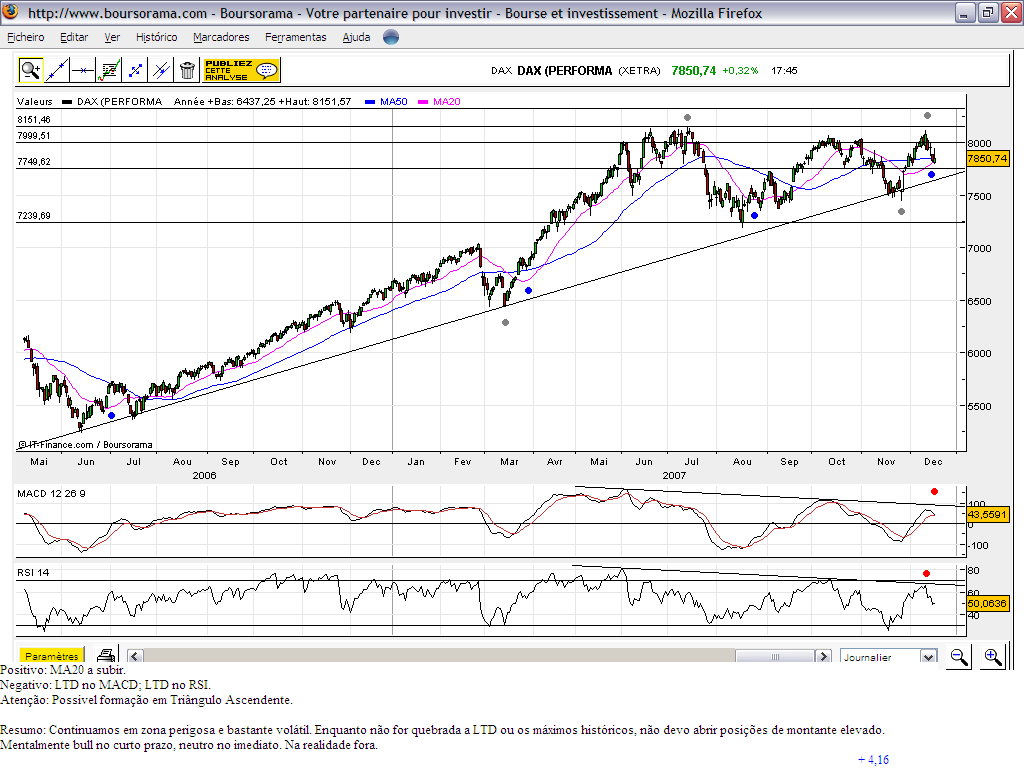Restore down the Firefox window

point(988,12)
